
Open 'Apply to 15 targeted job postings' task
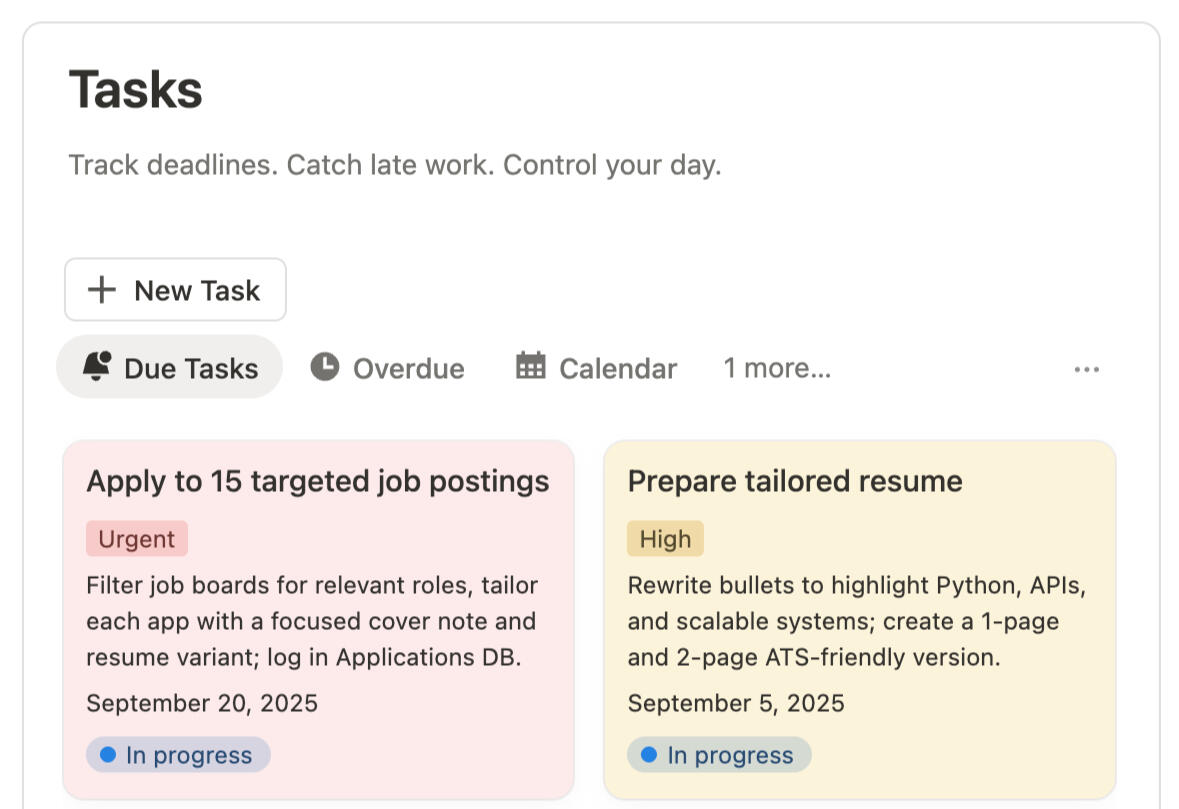coord(317,481)
